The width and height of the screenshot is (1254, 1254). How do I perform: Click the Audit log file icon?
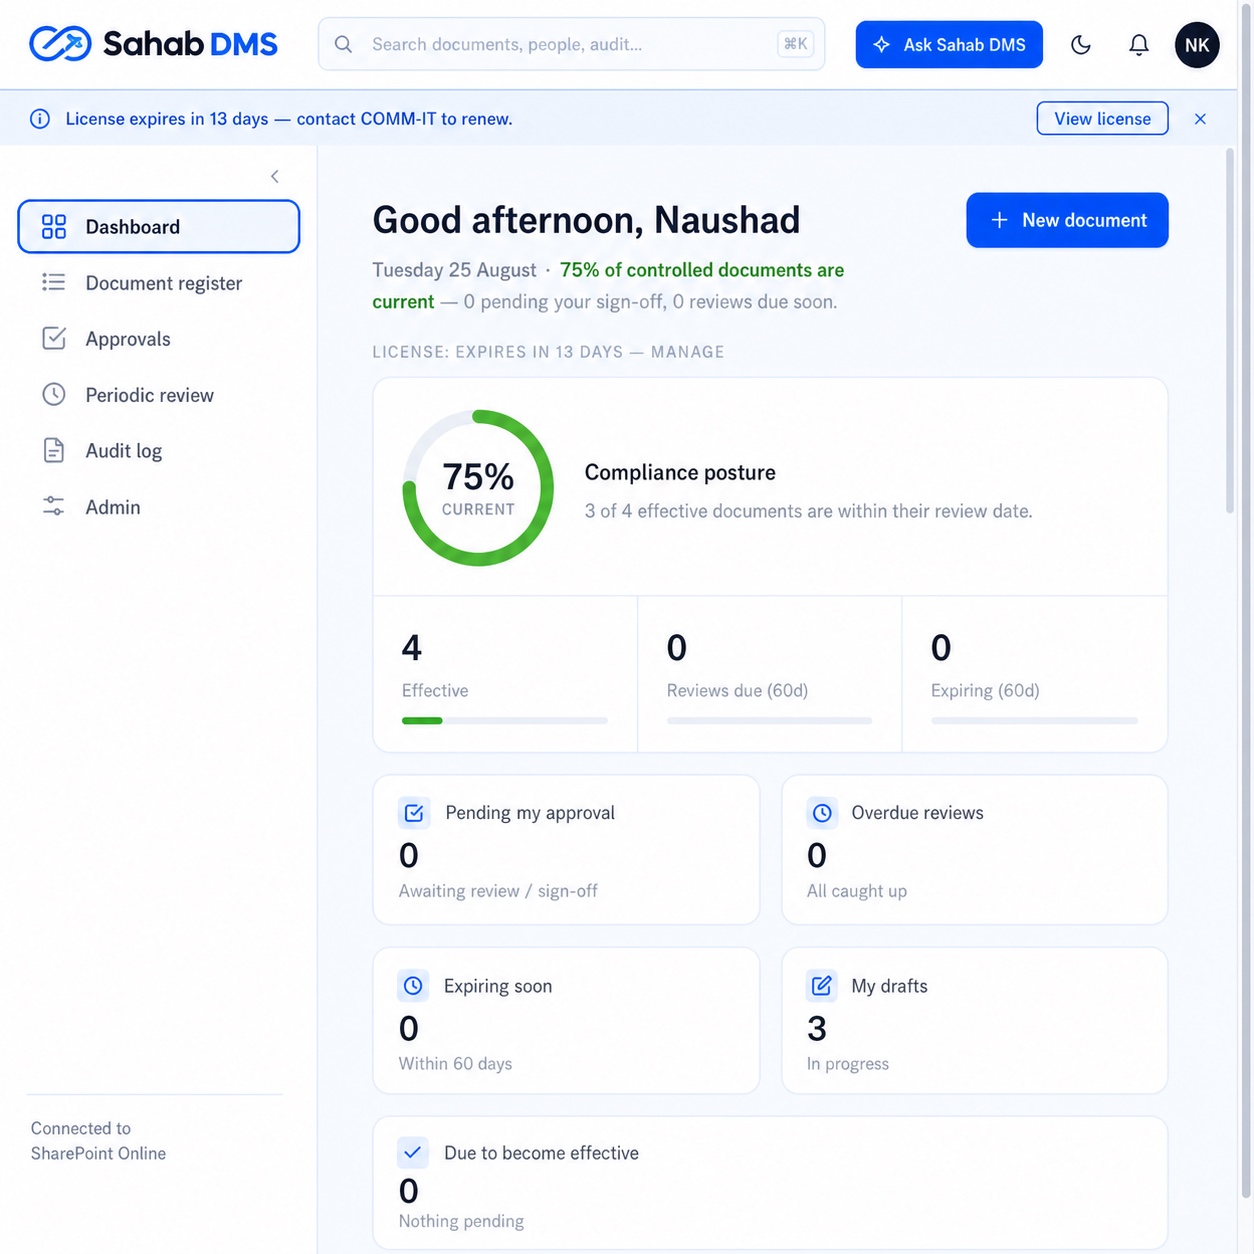[x=54, y=450]
